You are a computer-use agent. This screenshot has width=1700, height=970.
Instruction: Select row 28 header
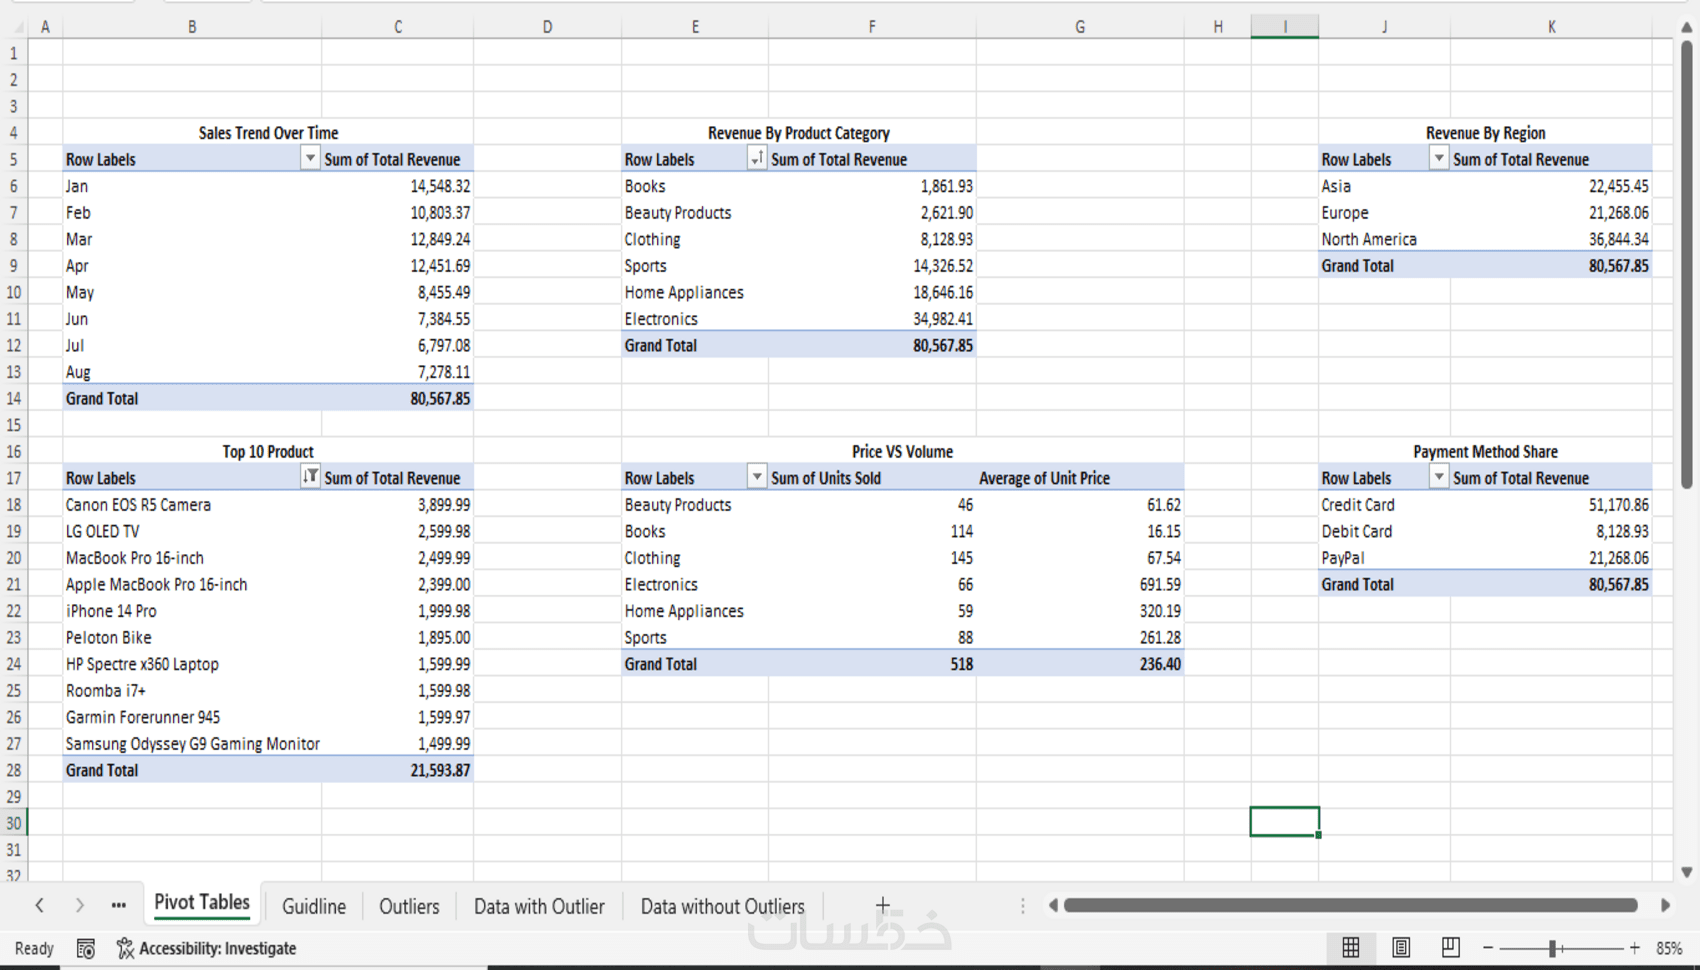pyautogui.click(x=14, y=770)
